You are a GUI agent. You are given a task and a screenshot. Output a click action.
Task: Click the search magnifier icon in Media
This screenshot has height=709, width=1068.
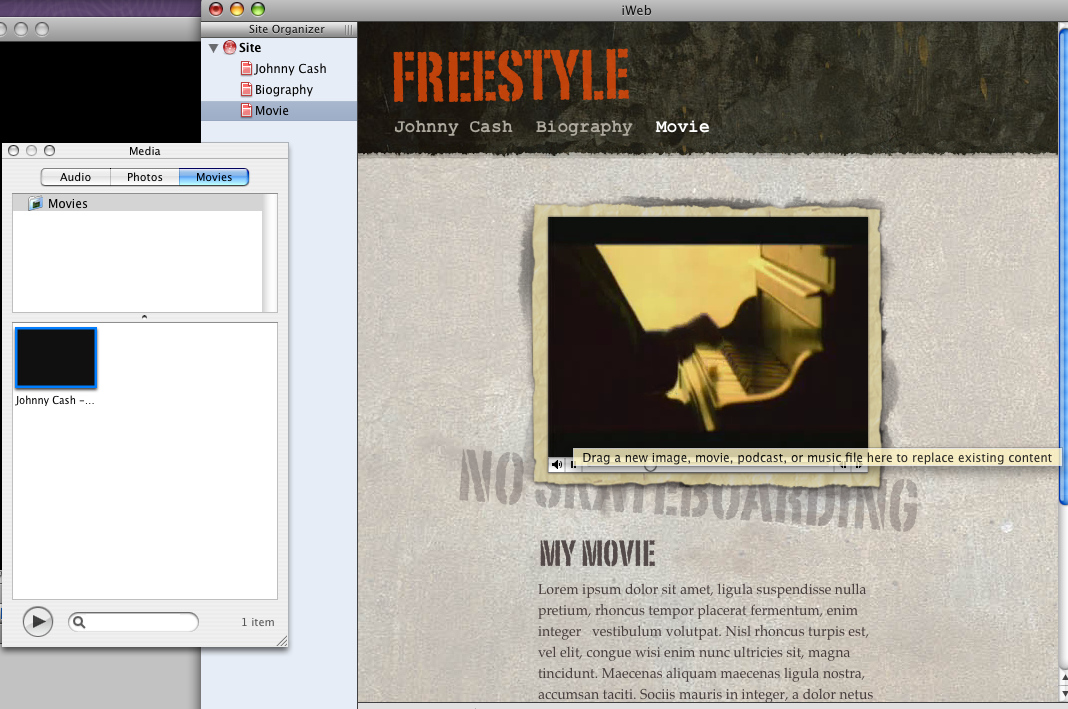(79, 622)
